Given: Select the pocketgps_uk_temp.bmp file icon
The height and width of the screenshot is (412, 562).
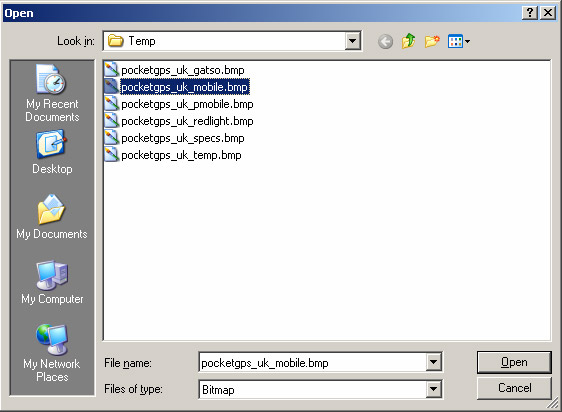Looking at the screenshot, I should (x=111, y=155).
